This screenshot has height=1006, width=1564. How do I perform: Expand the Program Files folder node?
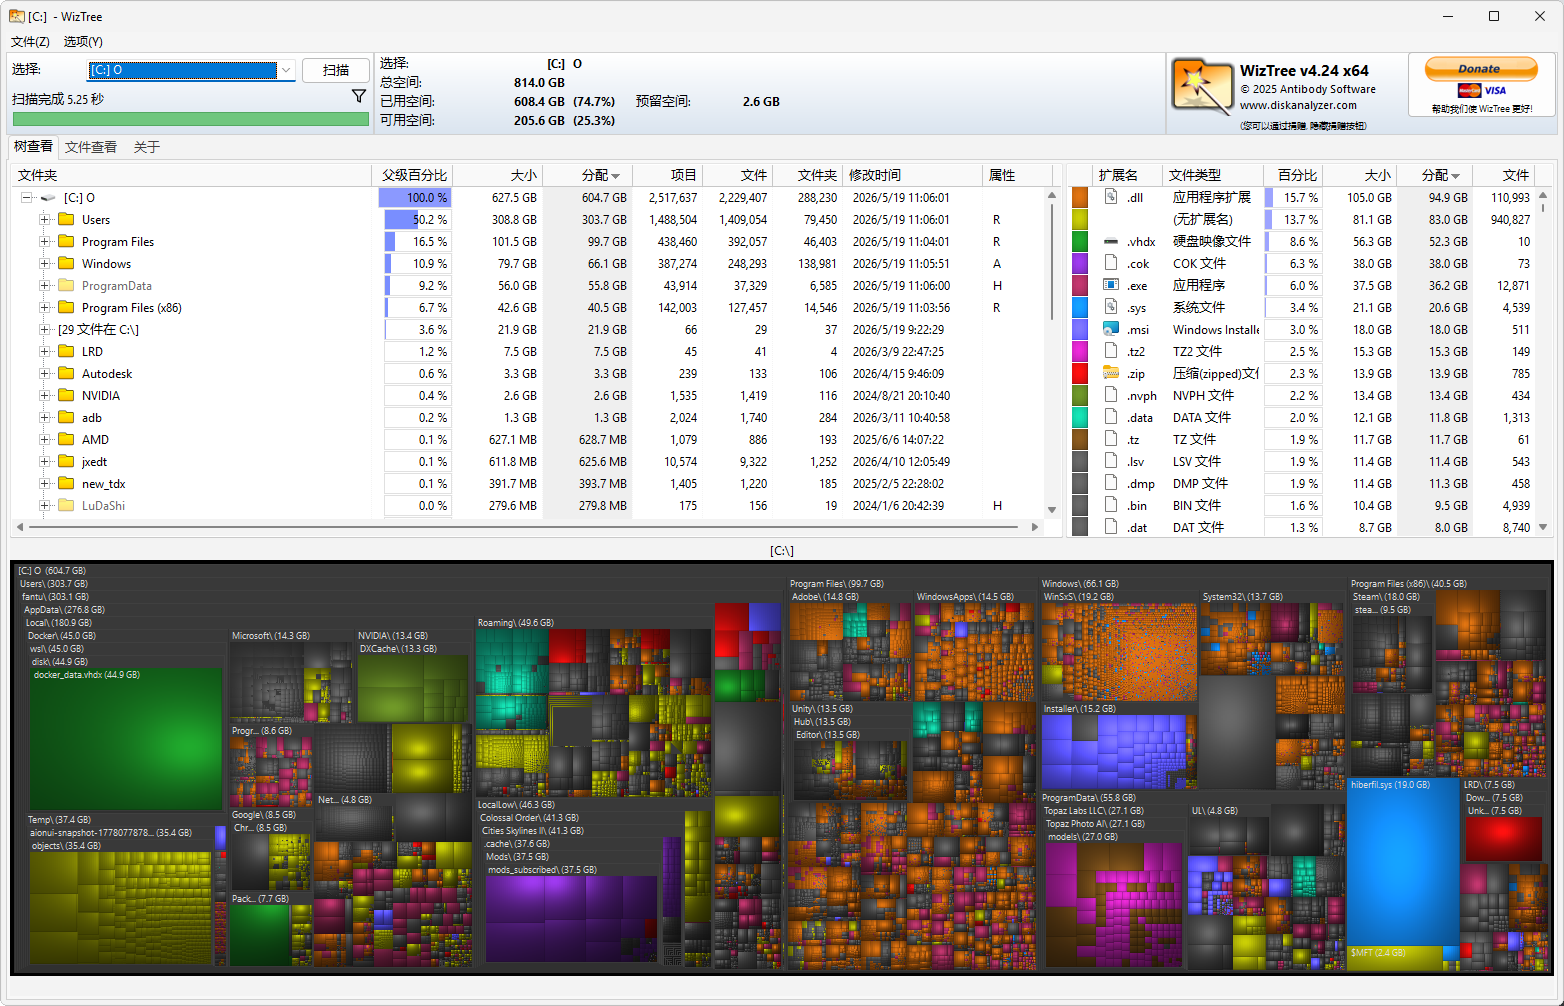point(45,241)
